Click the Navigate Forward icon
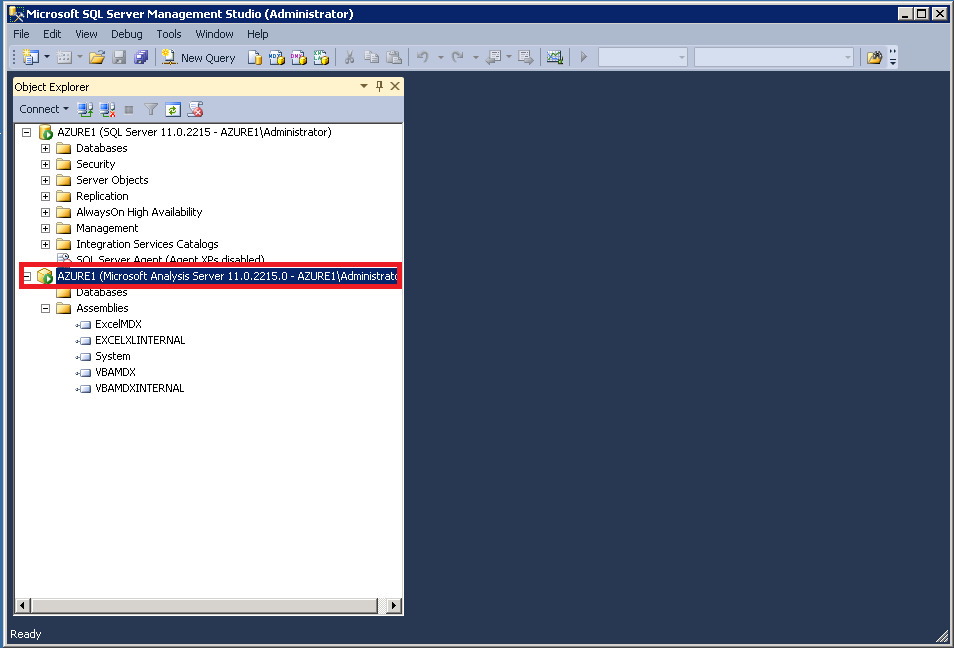The width and height of the screenshot is (954, 648). 525,57
